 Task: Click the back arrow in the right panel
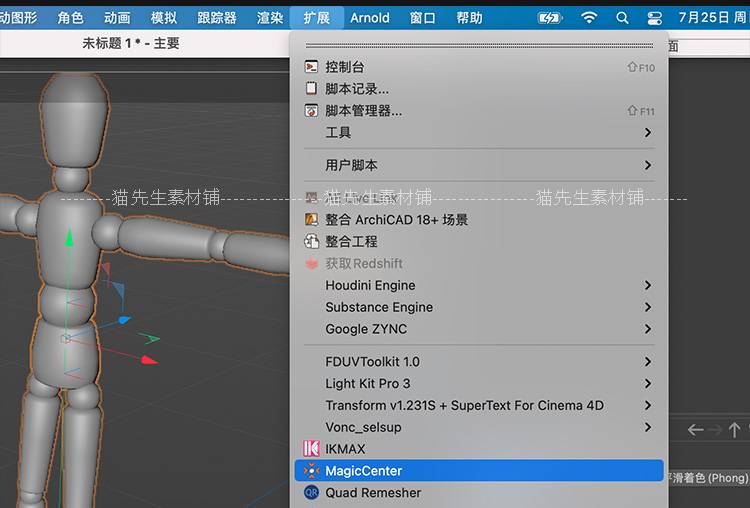coord(695,430)
